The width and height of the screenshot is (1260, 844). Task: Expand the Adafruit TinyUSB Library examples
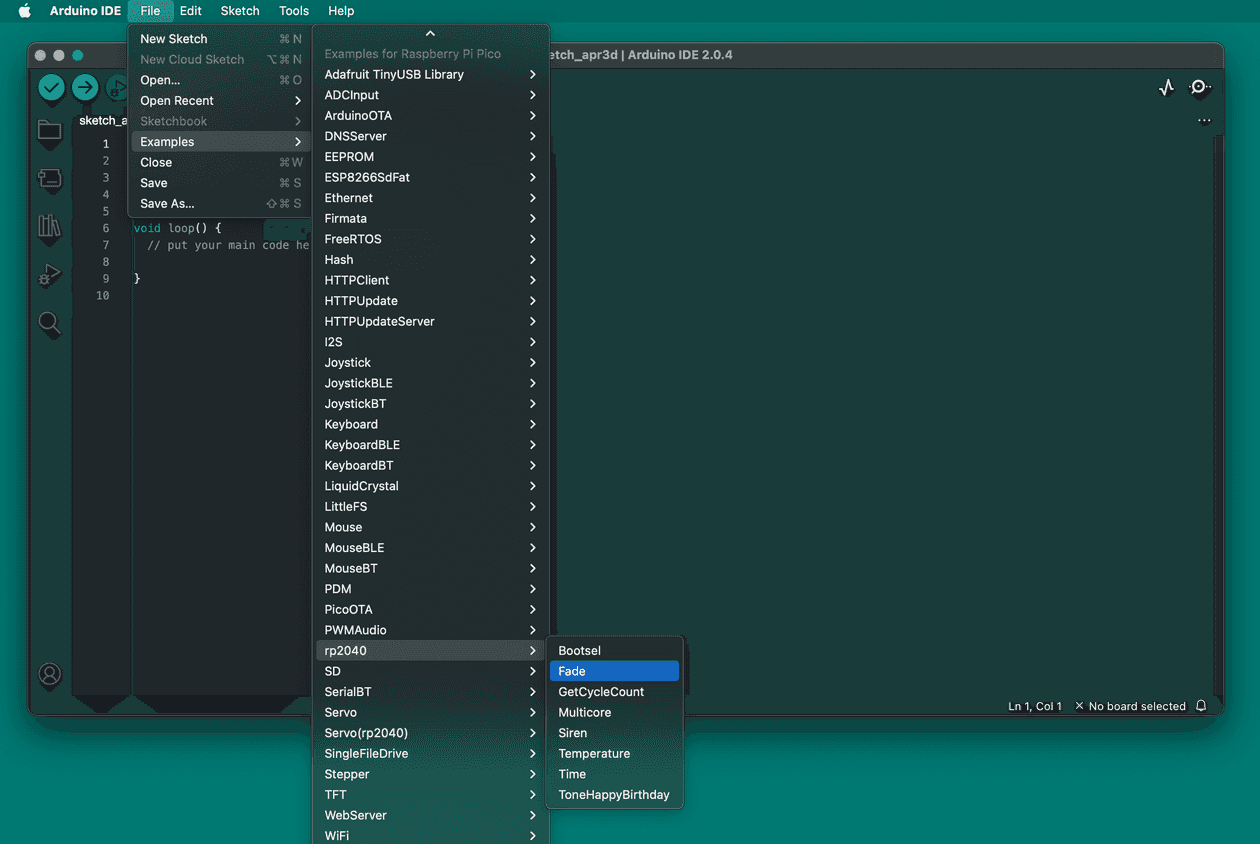pyautogui.click(x=430, y=75)
